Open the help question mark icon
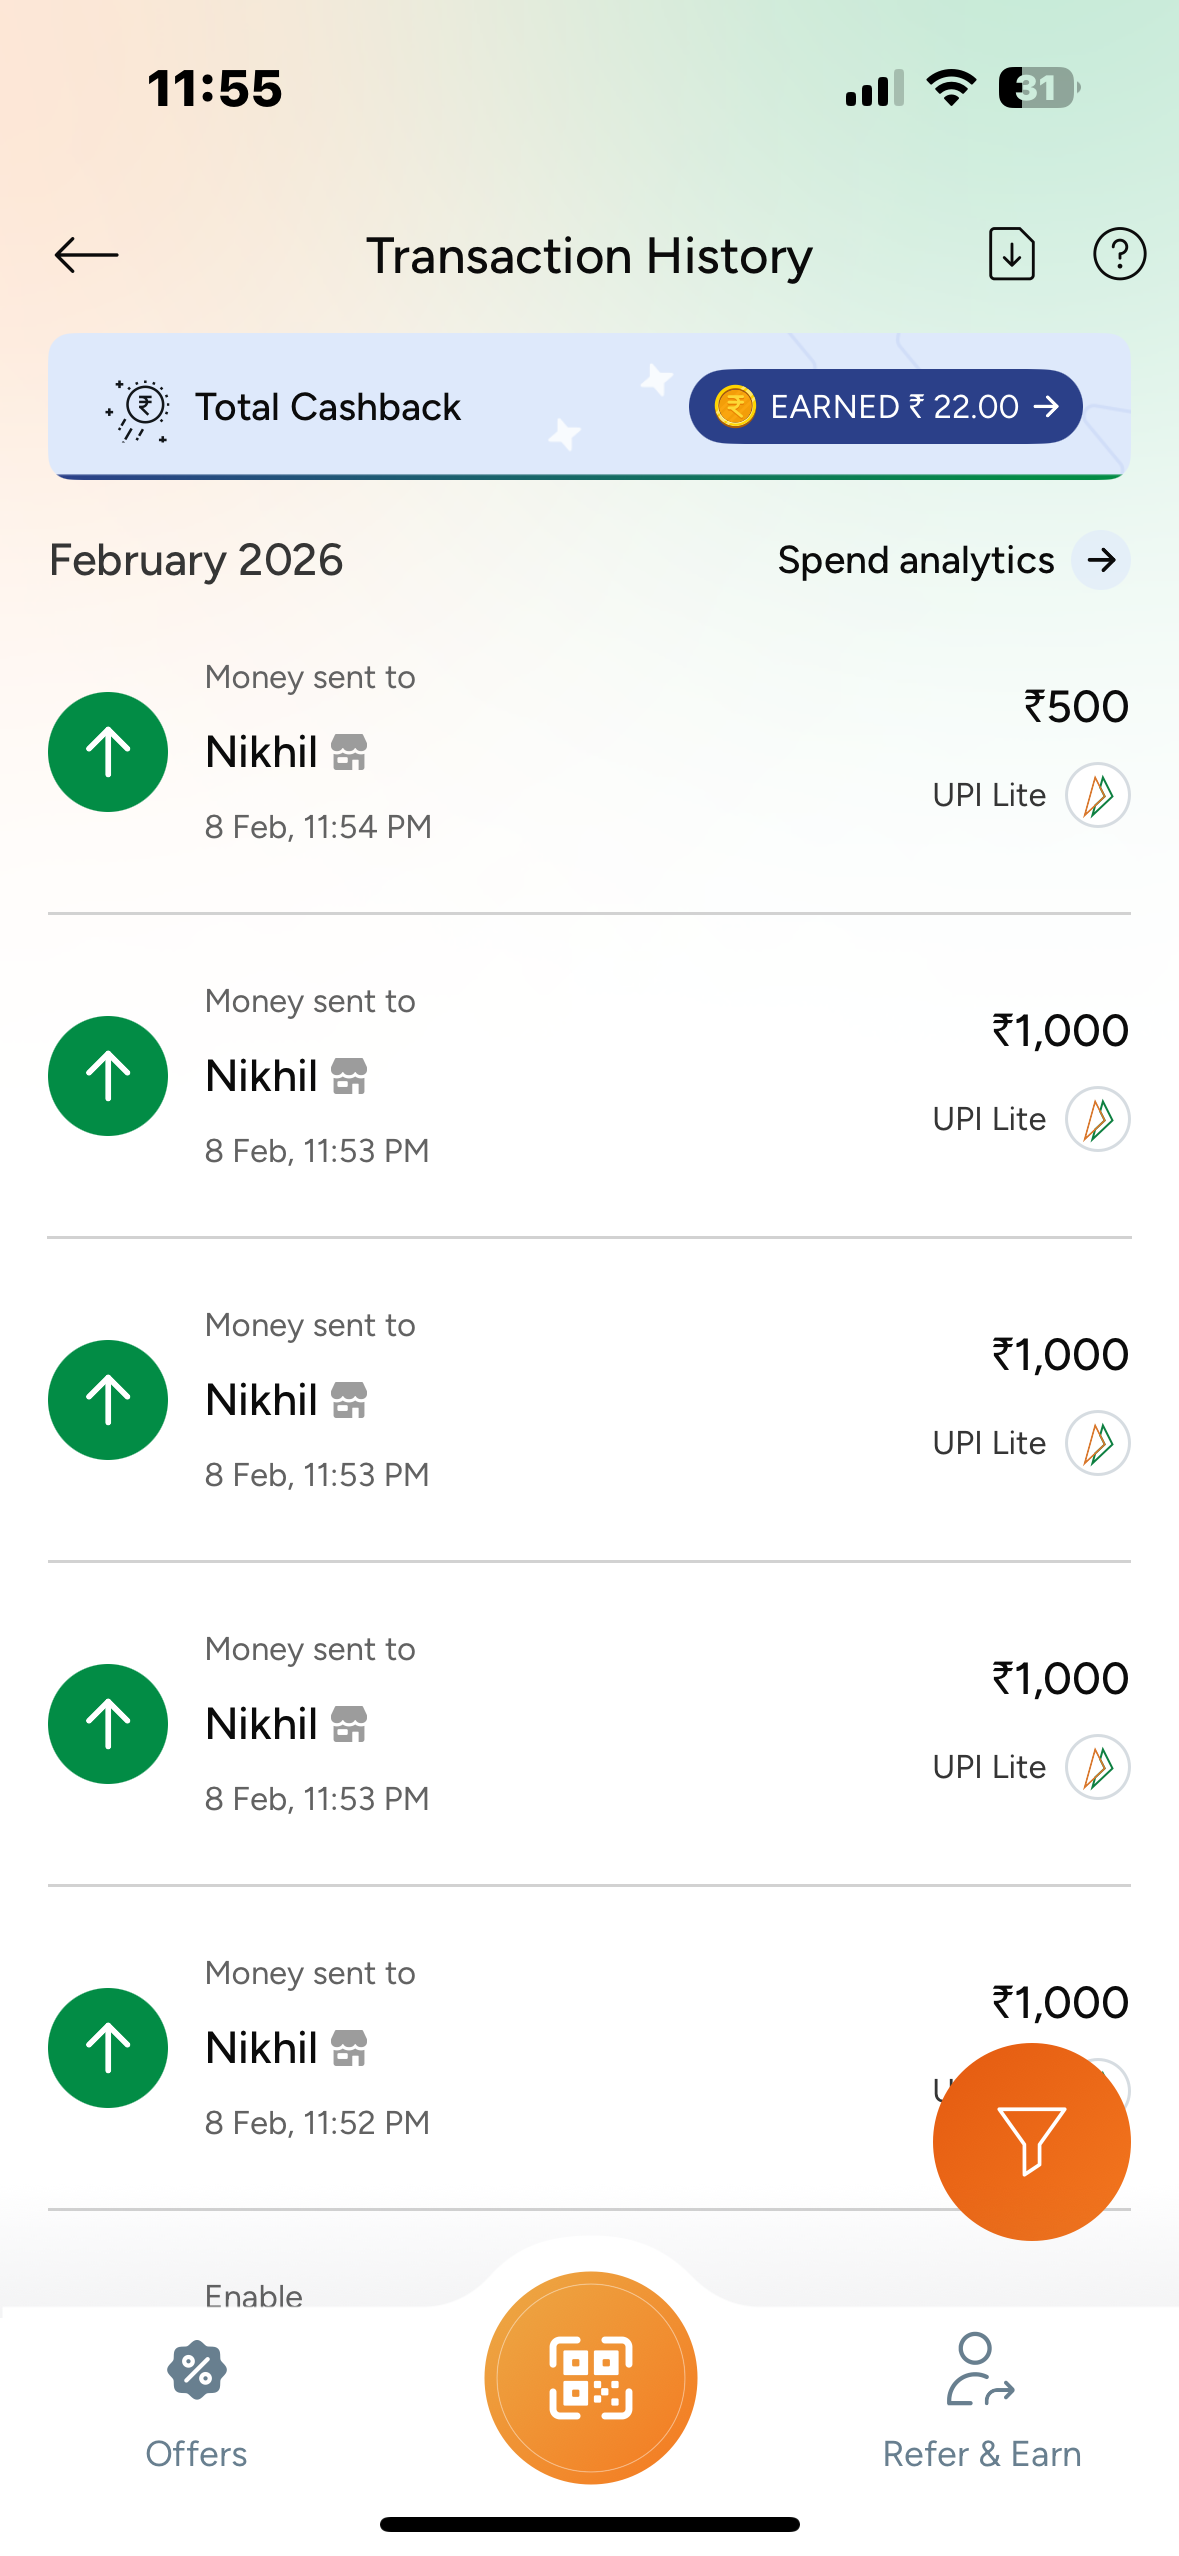The image size is (1179, 2556). pos(1118,254)
